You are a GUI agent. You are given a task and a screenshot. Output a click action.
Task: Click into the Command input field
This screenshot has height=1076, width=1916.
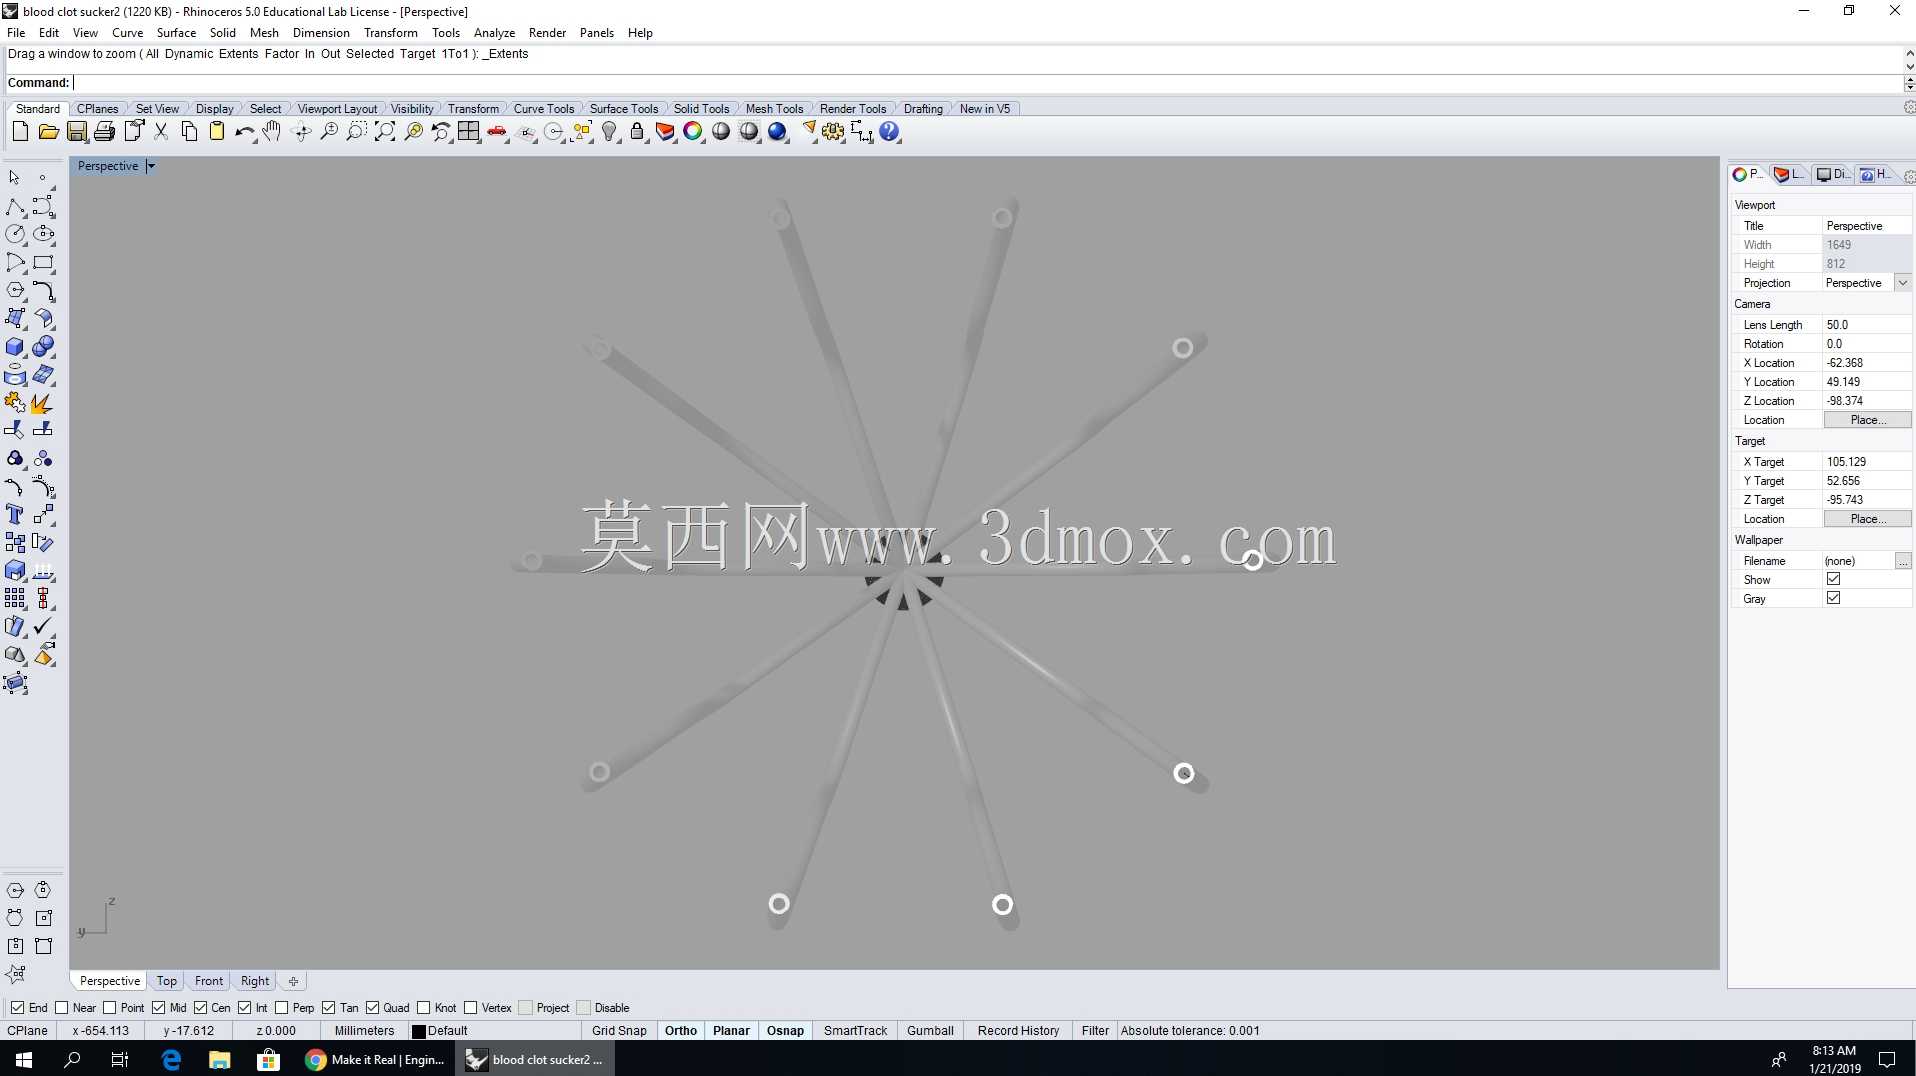[x=986, y=83]
